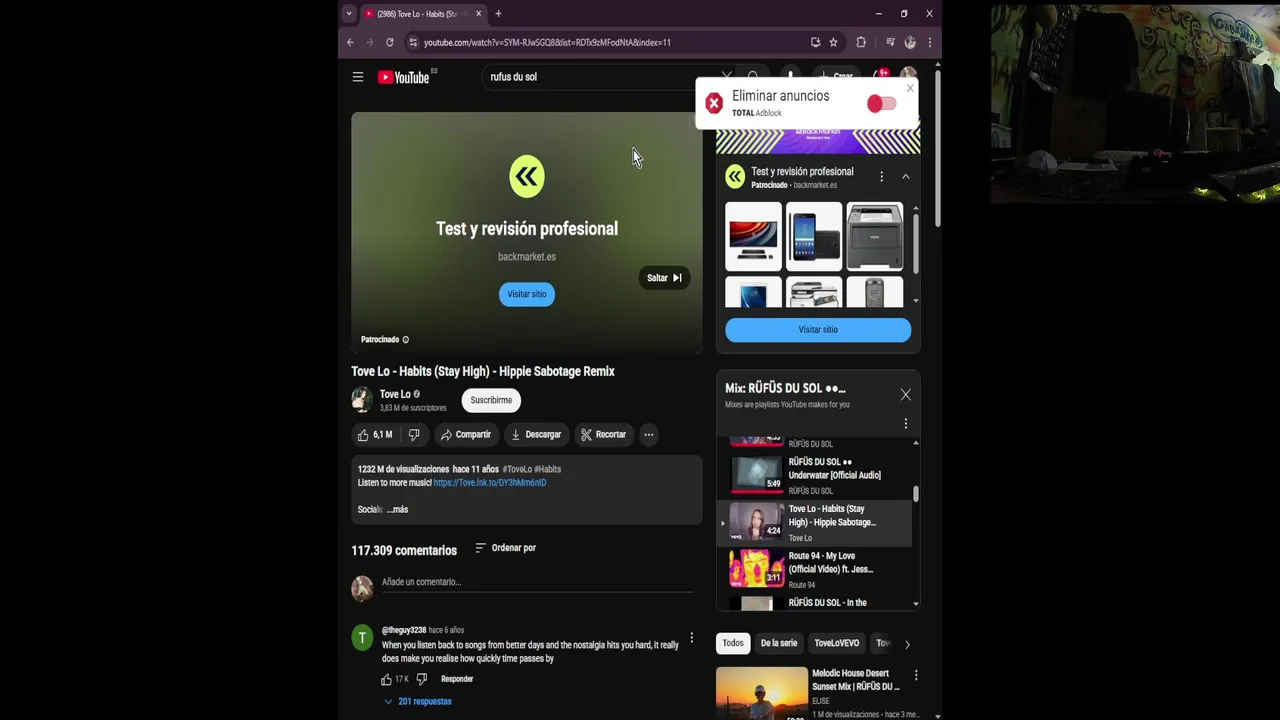Click Visitar sitio on the video ad
Viewport: 1280px width, 720px height.
coord(526,294)
